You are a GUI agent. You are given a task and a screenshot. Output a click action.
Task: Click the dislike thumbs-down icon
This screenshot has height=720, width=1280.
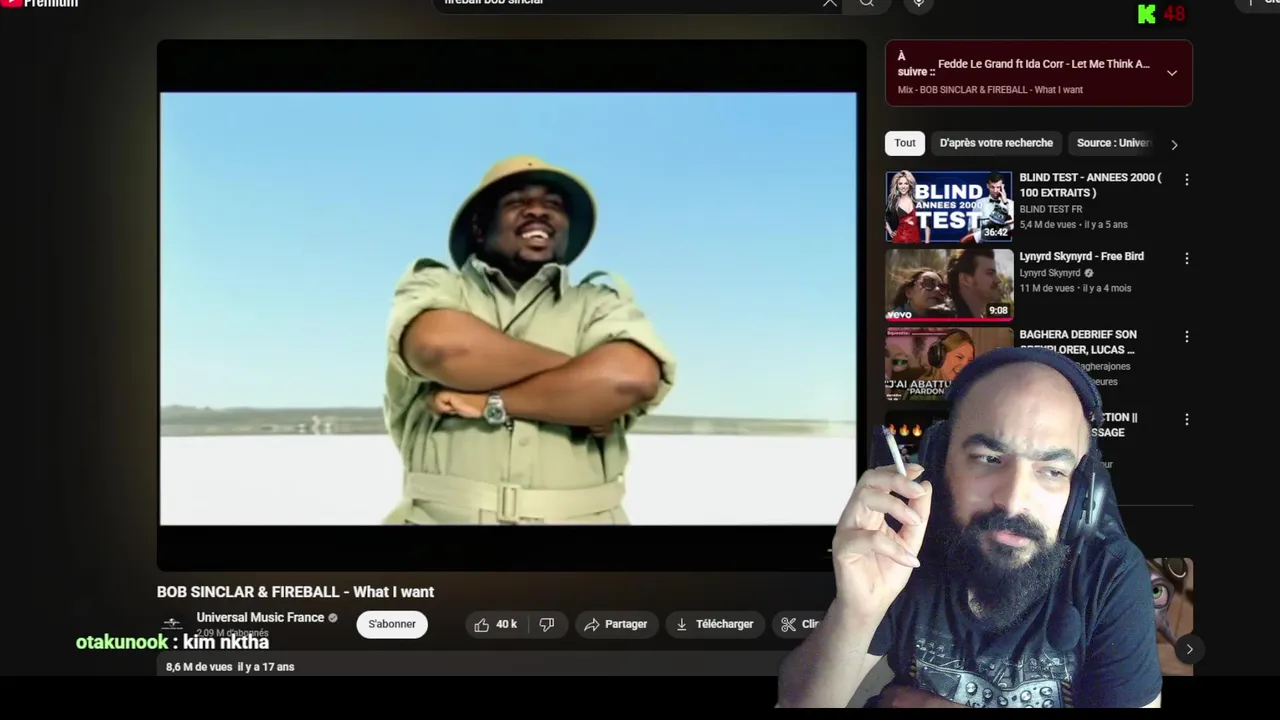pos(547,624)
